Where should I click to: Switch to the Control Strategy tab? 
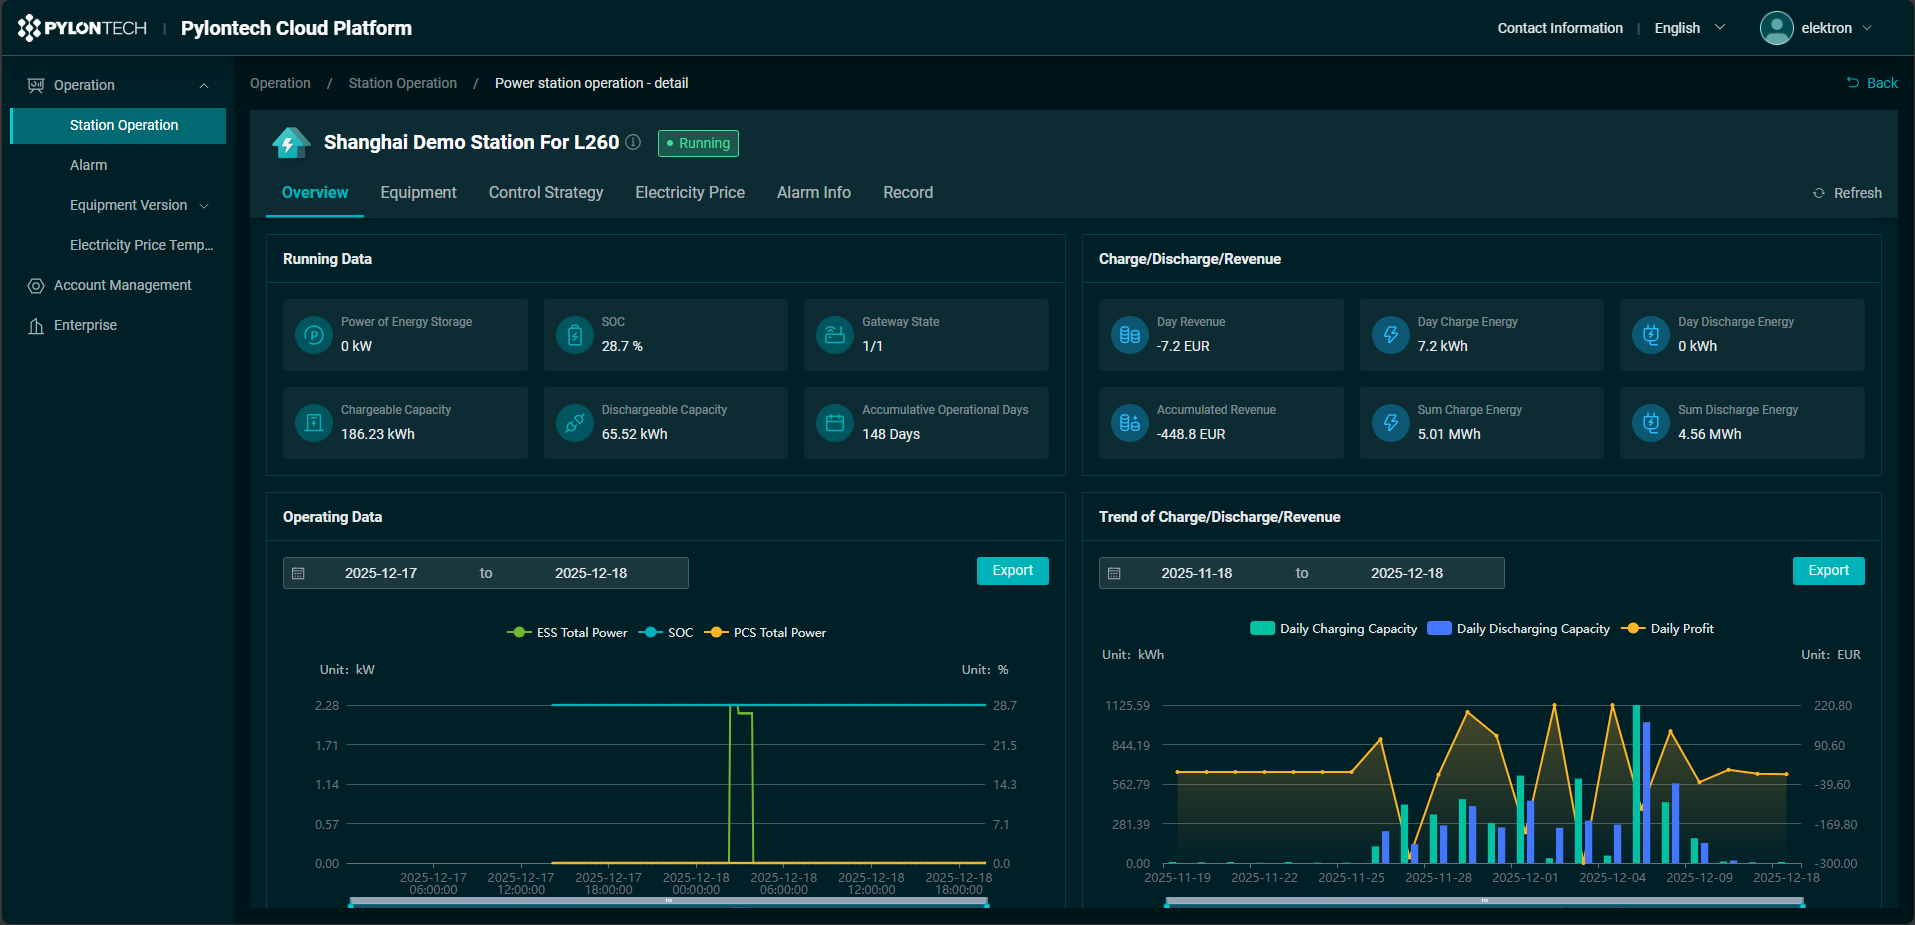545,192
